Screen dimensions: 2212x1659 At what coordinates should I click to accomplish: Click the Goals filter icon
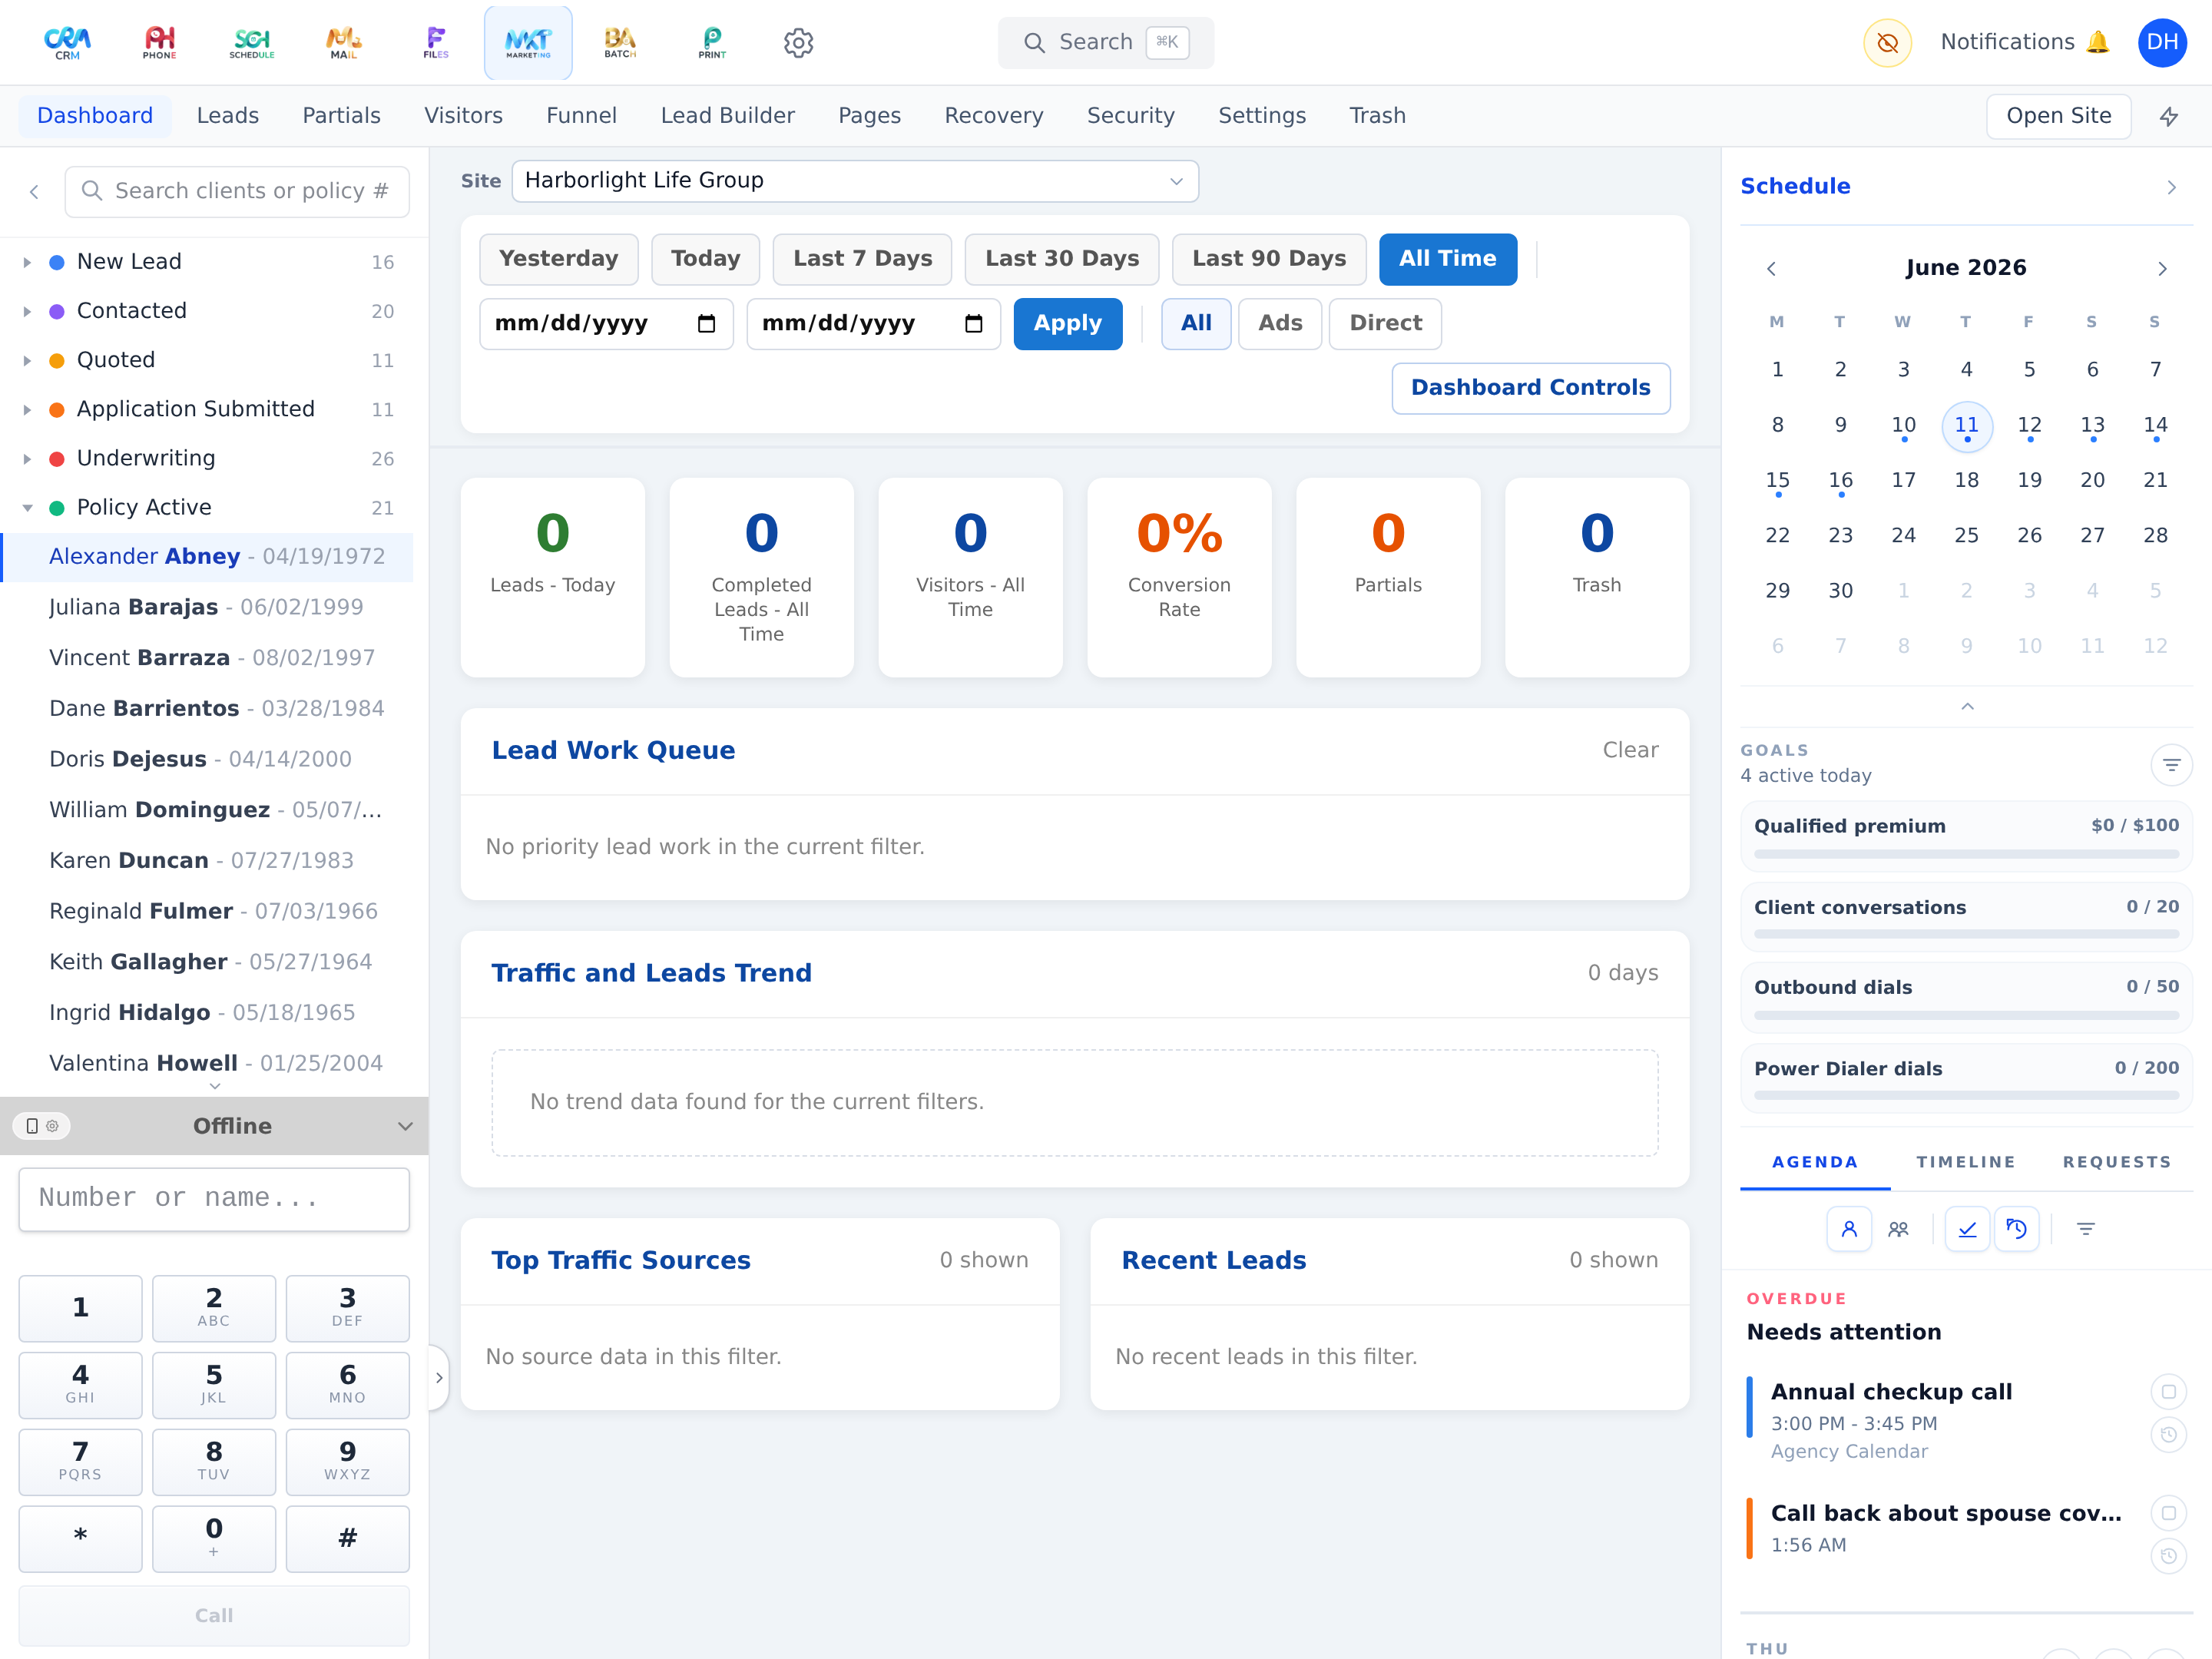pos(2171,765)
